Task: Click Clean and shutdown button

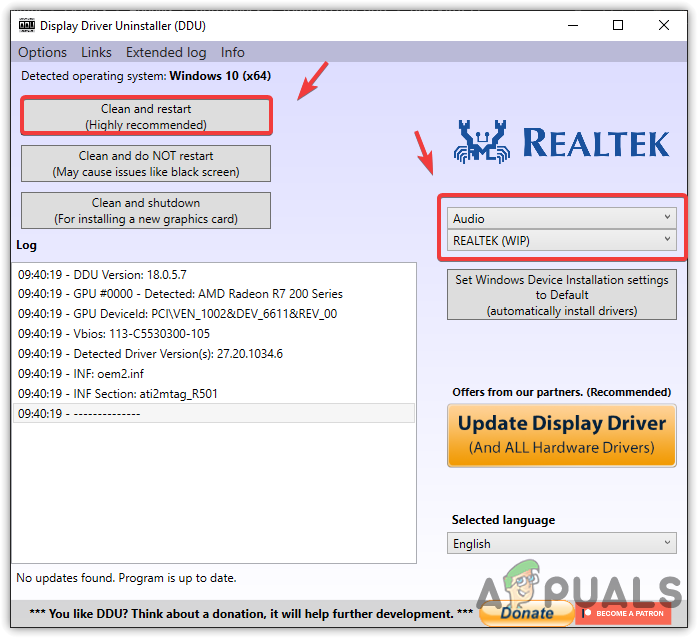Action: click(146, 211)
